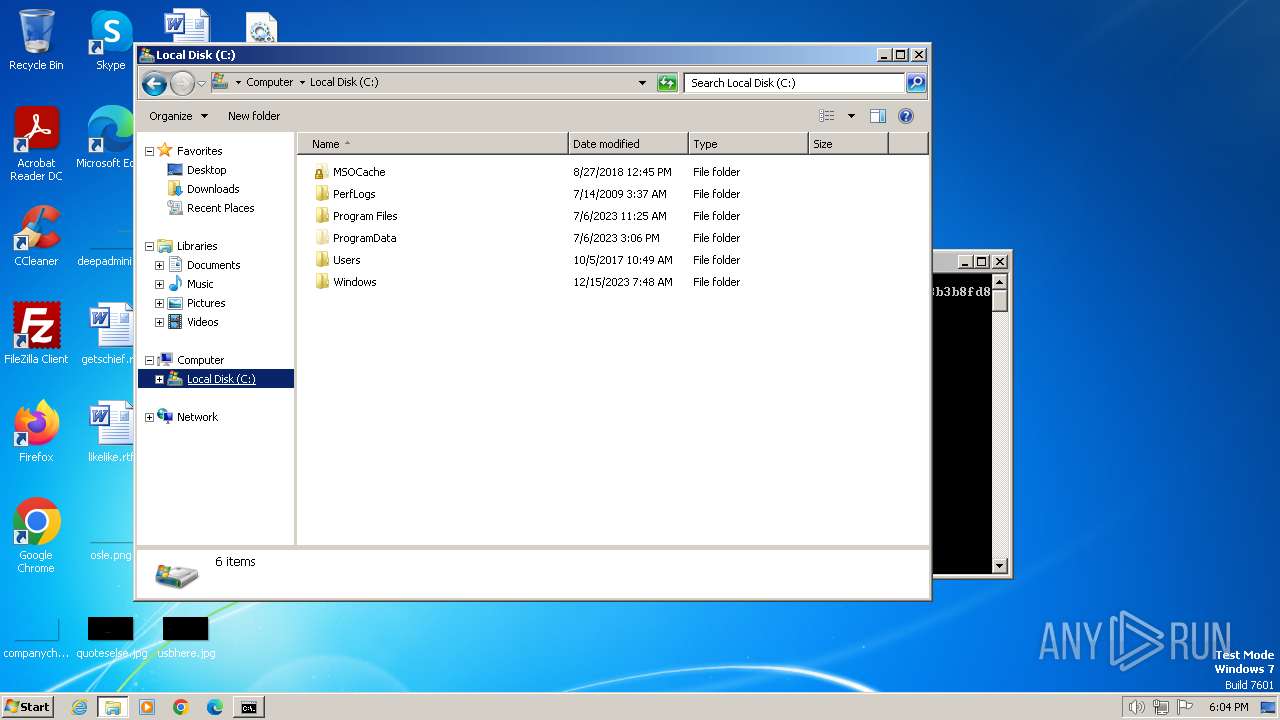Open the Start menu

(28, 707)
